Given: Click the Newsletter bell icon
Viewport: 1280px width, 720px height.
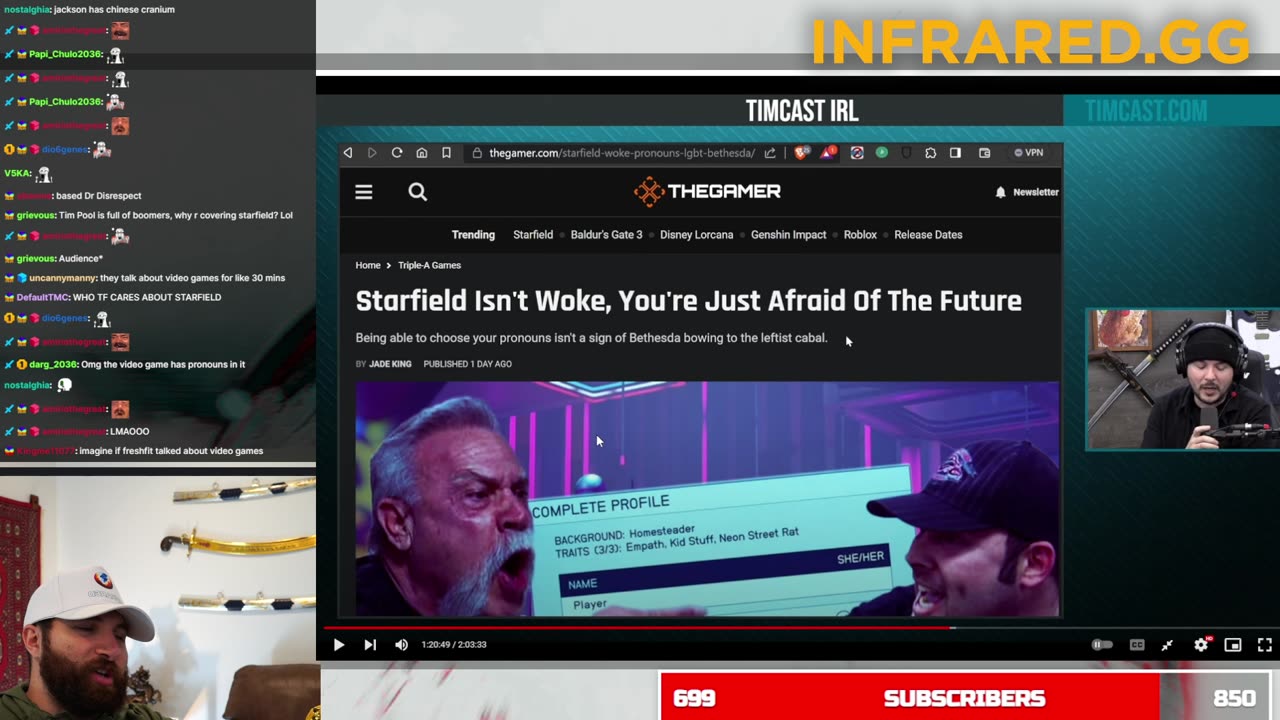Looking at the screenshot, I should tap(1000, 192).
